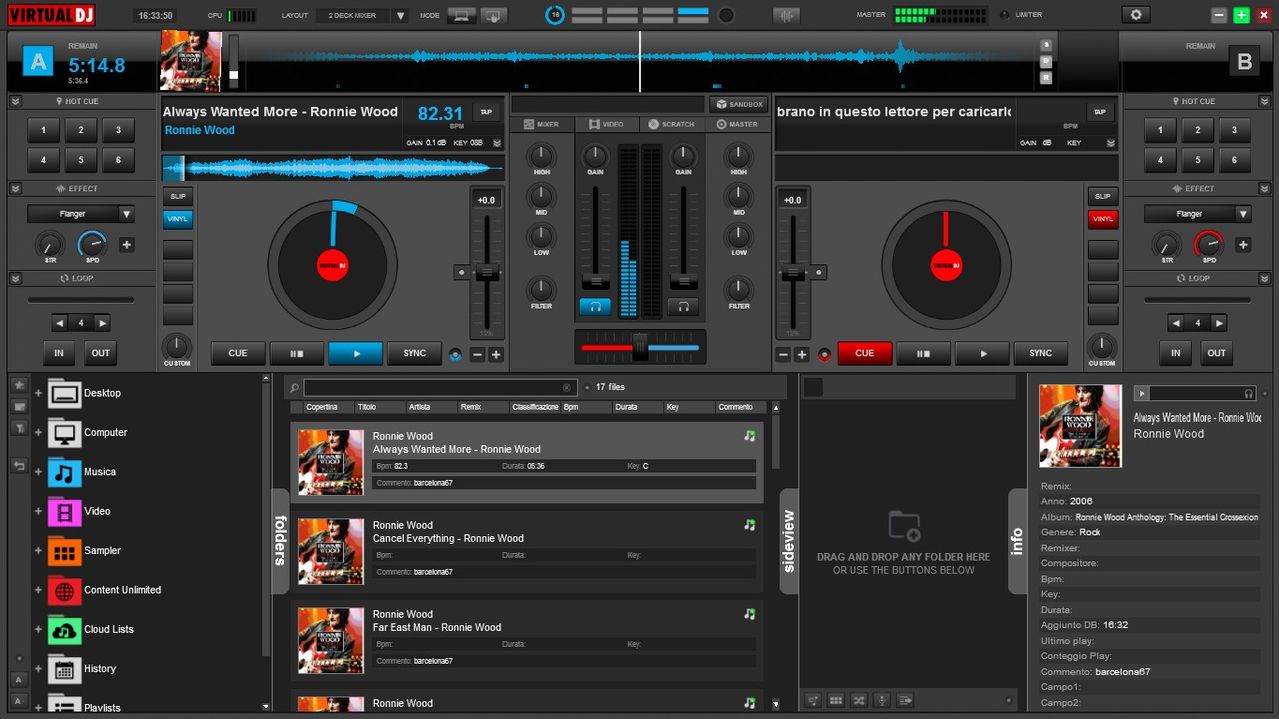This screenshot has height=719, width=1279.
Task: Toggle deck A VINYL mode
Action: tap(177, 219)
